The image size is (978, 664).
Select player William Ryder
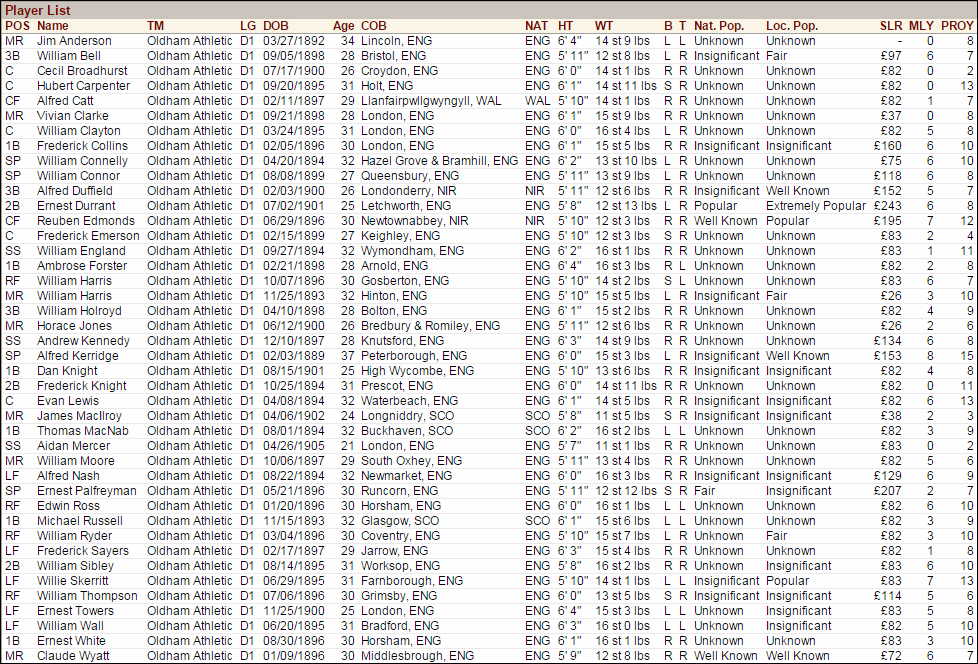coord(74,536)
